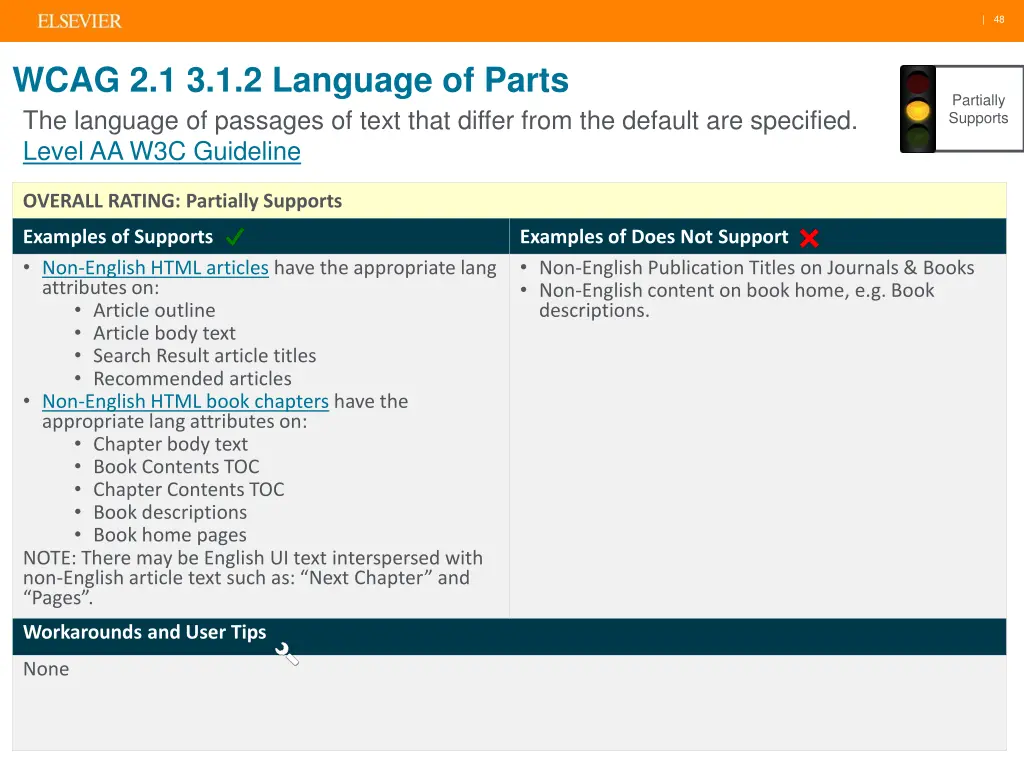Click the red X icon beside Does Not Support

tap(809, 238)
